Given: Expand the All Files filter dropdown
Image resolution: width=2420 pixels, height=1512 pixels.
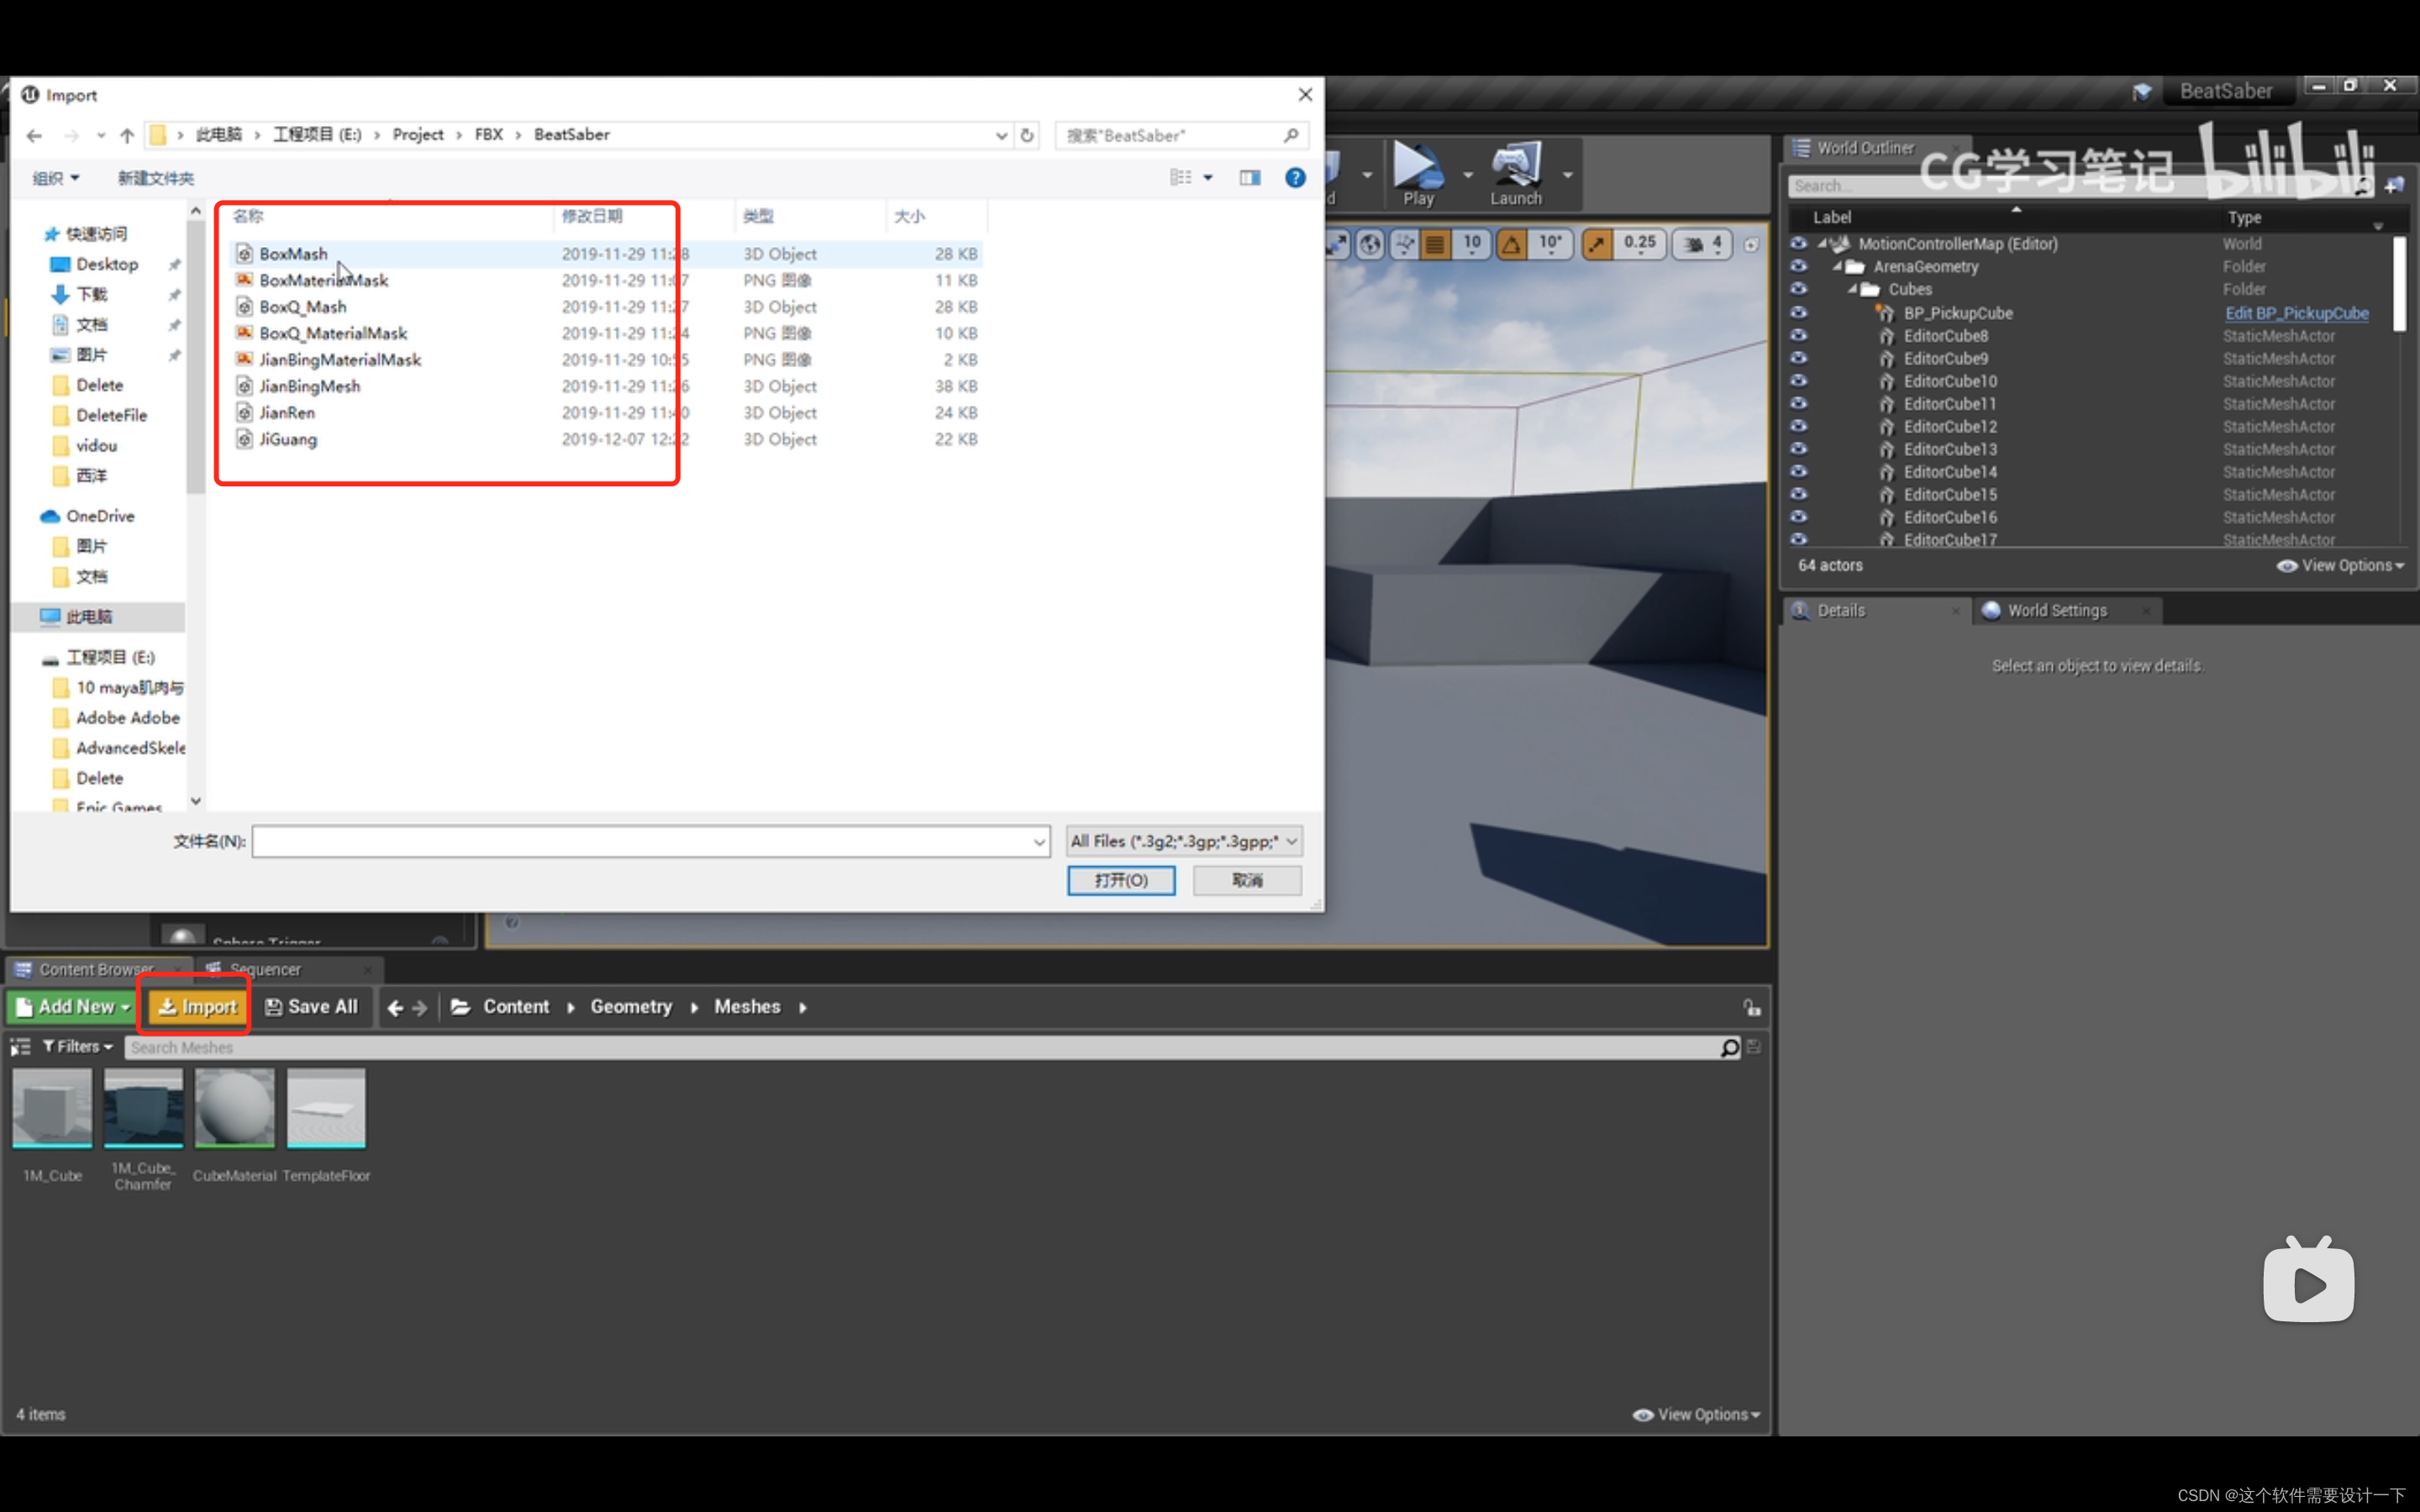Looking at the screenshot, I should pos(1291,842).
